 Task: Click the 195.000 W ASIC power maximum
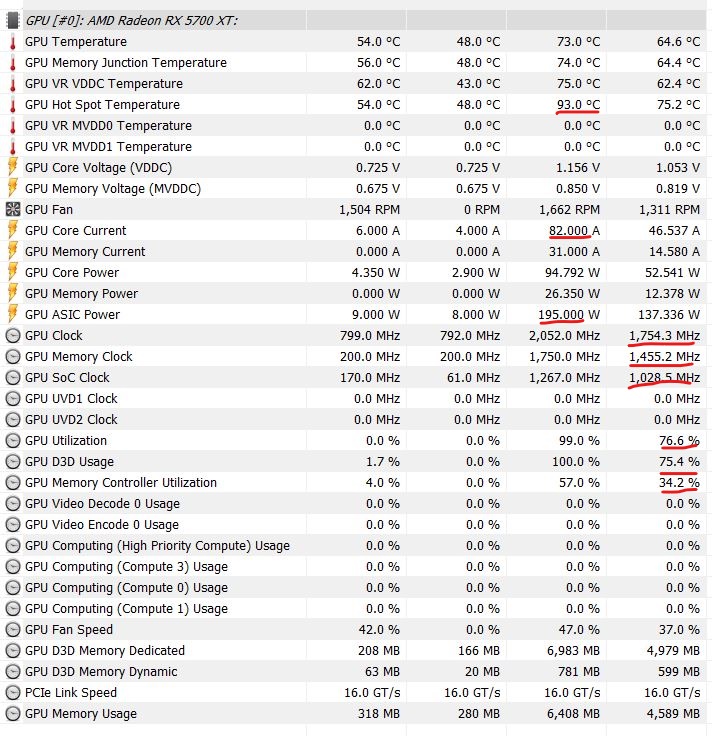pos(569,314)
